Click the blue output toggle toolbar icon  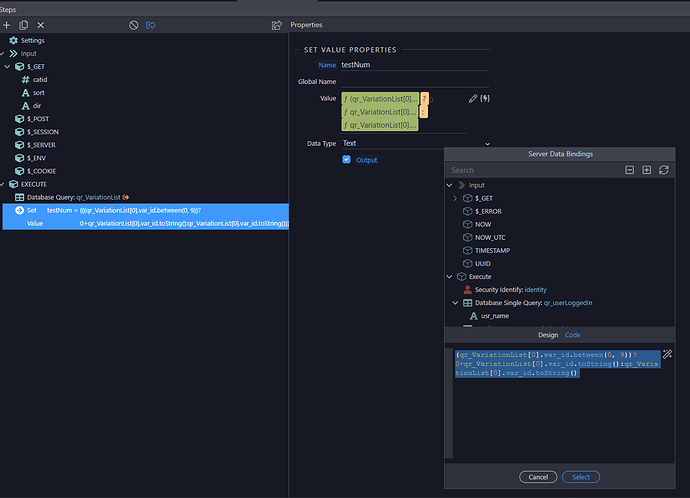150,25
